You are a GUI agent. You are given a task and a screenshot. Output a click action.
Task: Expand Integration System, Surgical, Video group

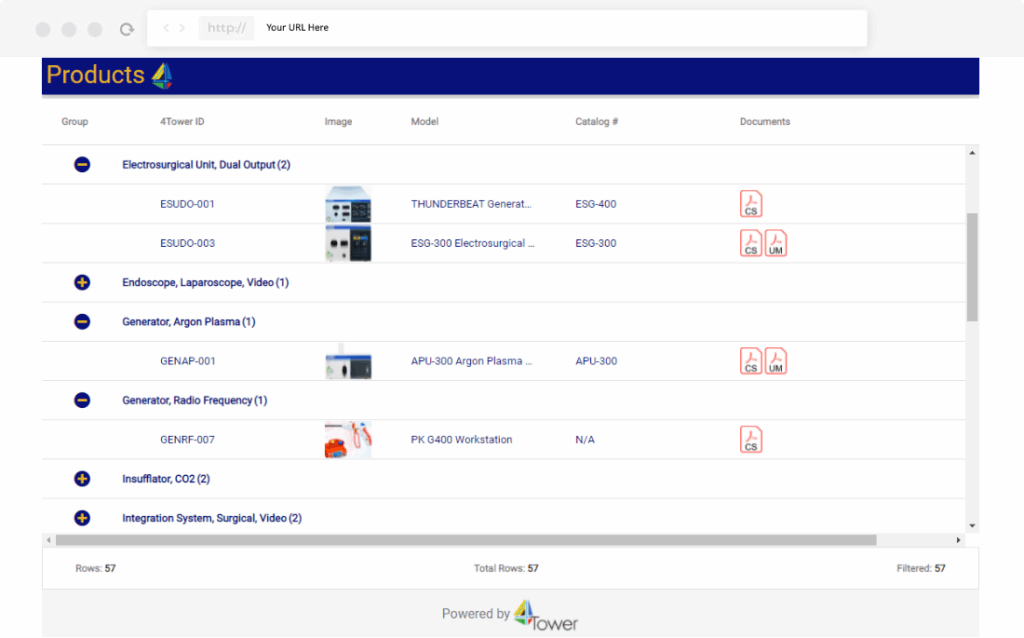82,518
